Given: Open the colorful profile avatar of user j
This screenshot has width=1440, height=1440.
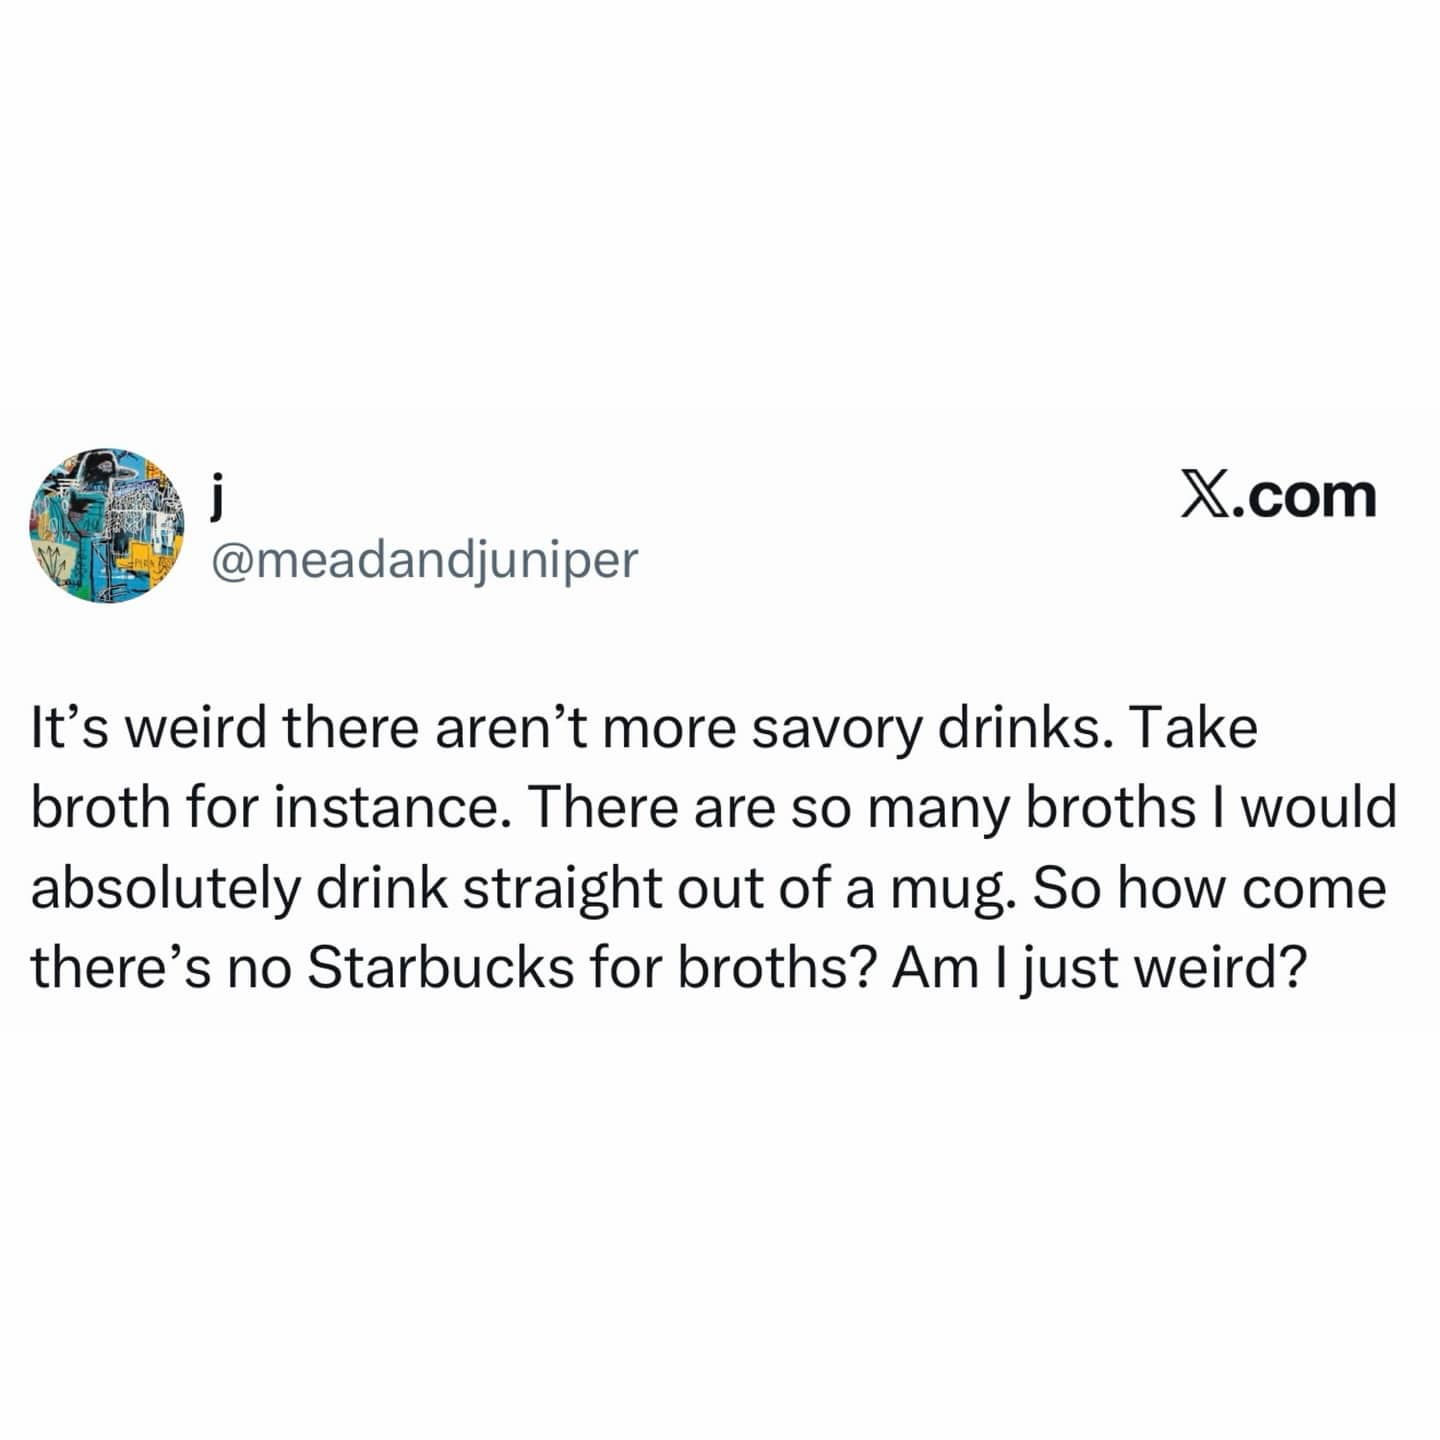Looking at the screenshot, I should 107,525.
